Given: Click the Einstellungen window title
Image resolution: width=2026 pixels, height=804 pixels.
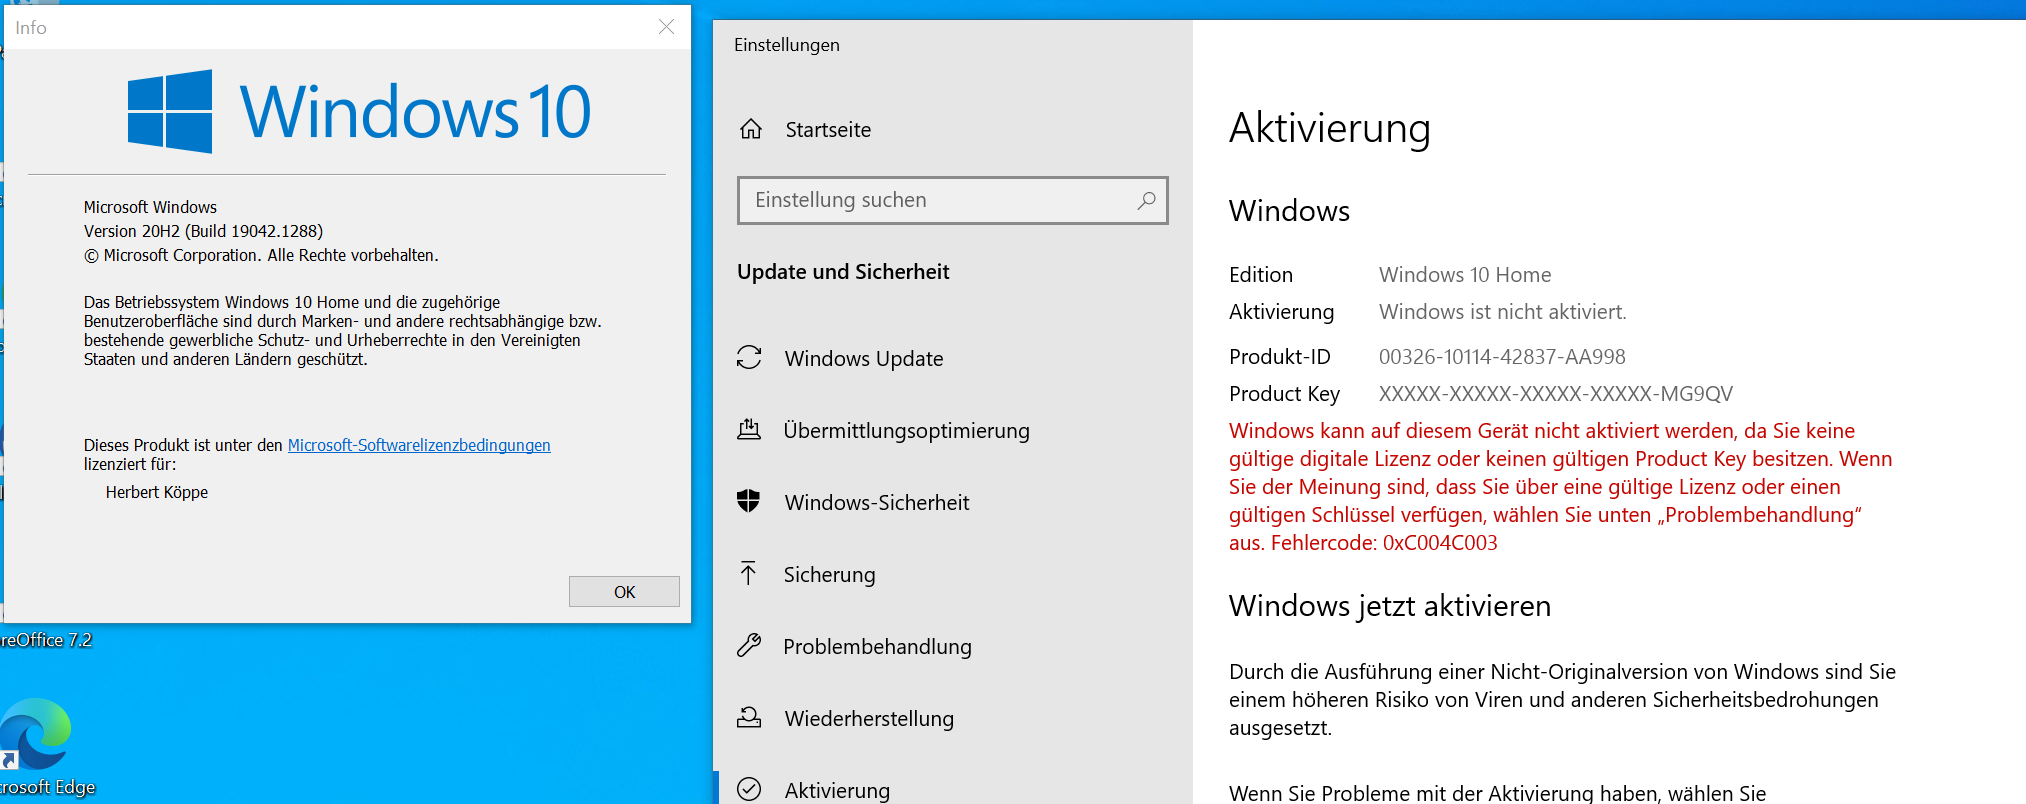Looking at the screenshot, I should (x=787, y=45).
